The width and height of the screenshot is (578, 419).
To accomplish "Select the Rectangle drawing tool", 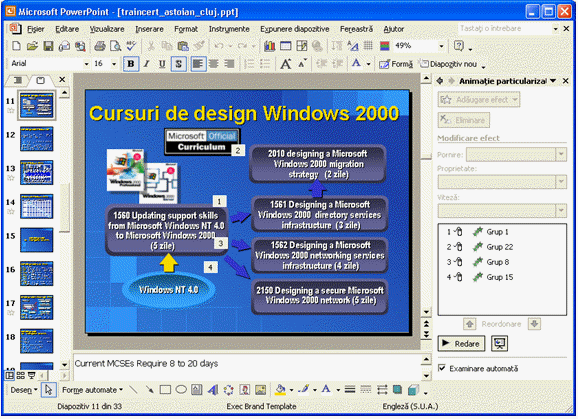I will click(x=165, y=390).
